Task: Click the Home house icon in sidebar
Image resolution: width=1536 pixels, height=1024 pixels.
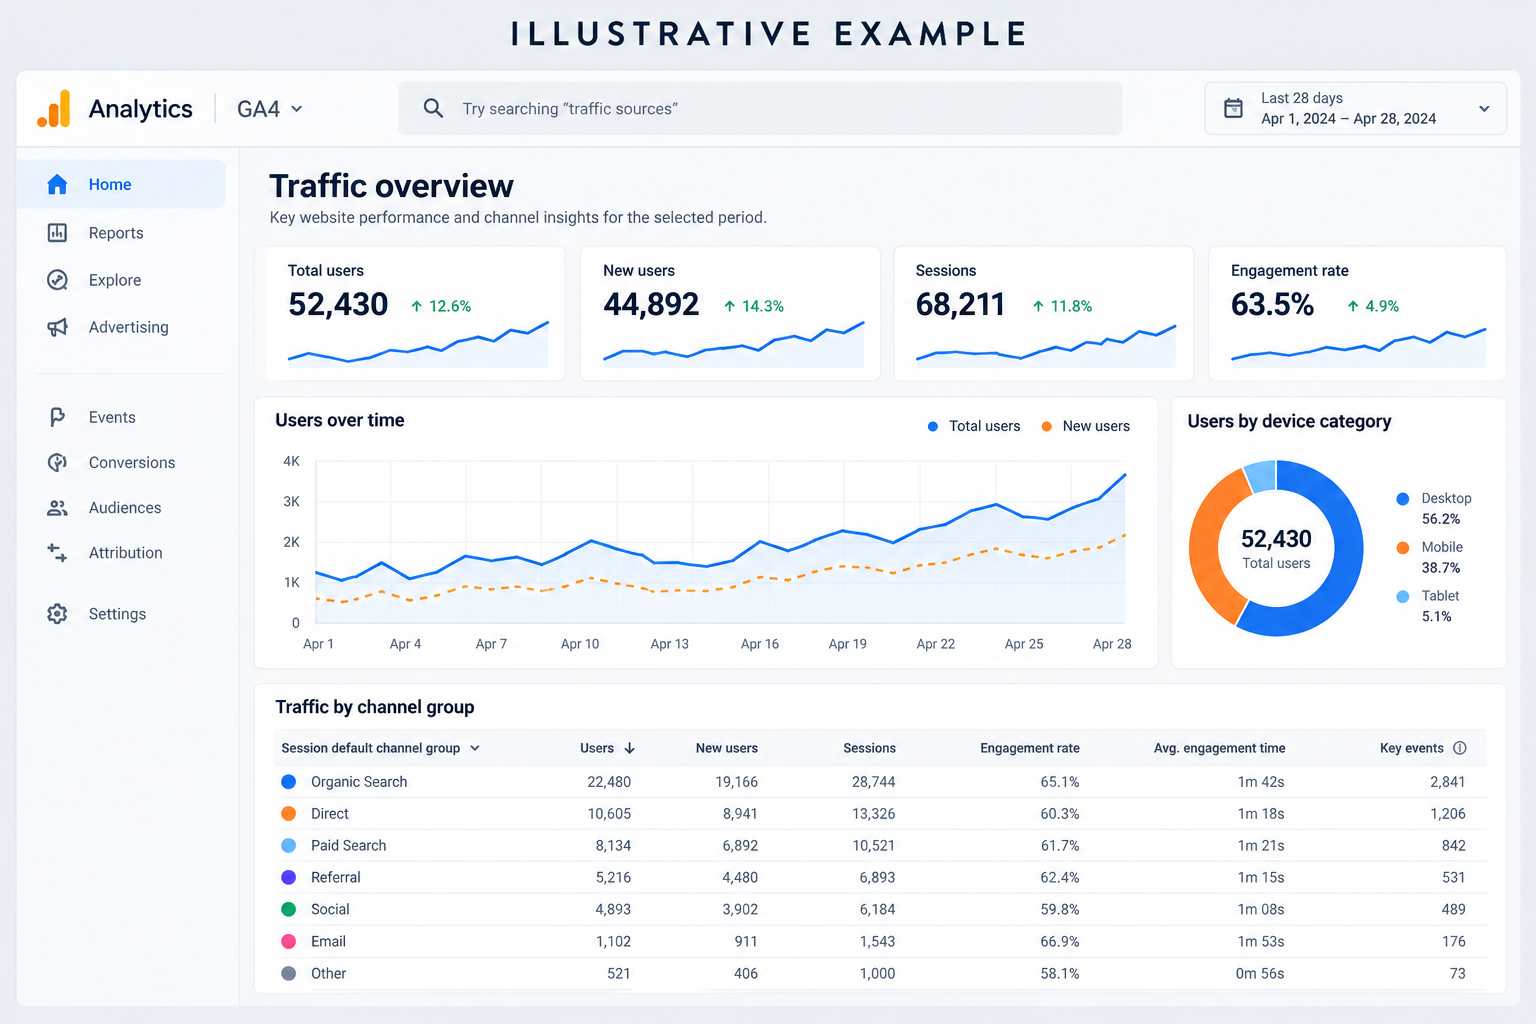Action: 57,184
